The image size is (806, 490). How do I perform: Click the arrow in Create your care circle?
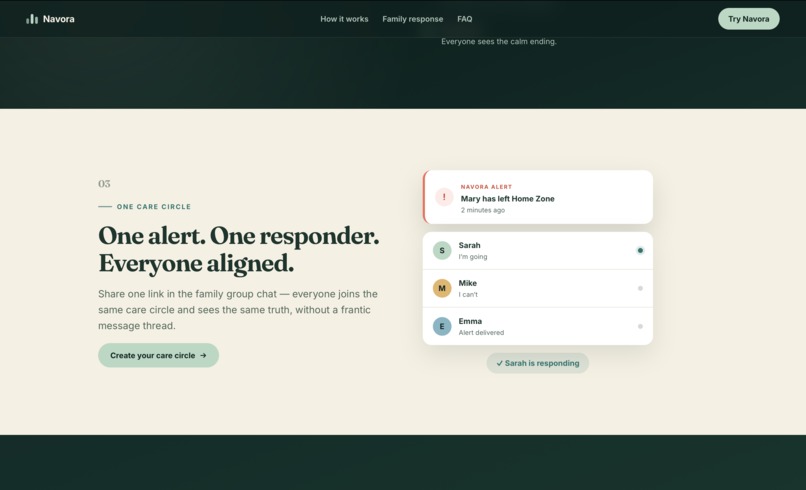pyautogui.click(x=203, y=355)
